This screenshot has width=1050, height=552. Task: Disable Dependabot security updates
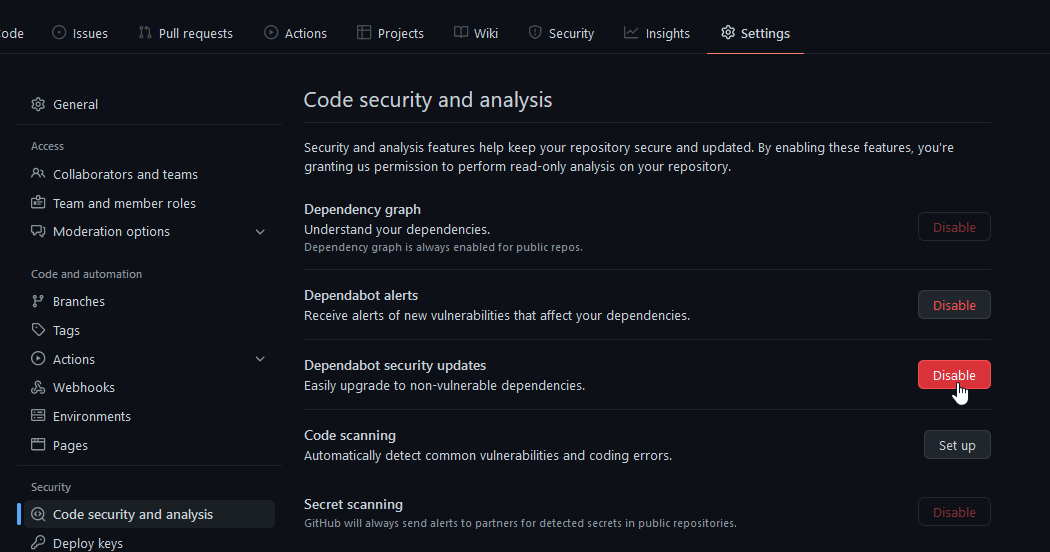954,374
